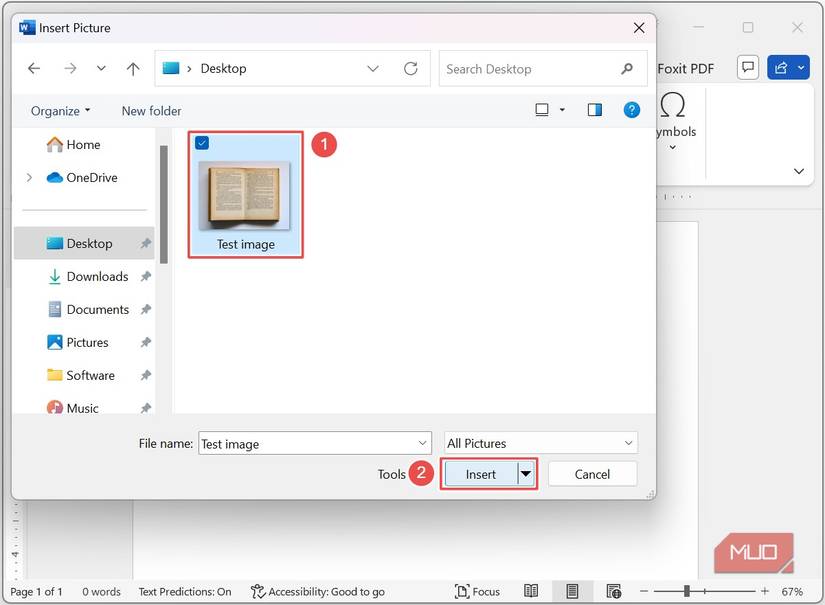825x605 pixels.
Task: Click the 0 words count
Action: pyautogui.click(x=102, y=592)
